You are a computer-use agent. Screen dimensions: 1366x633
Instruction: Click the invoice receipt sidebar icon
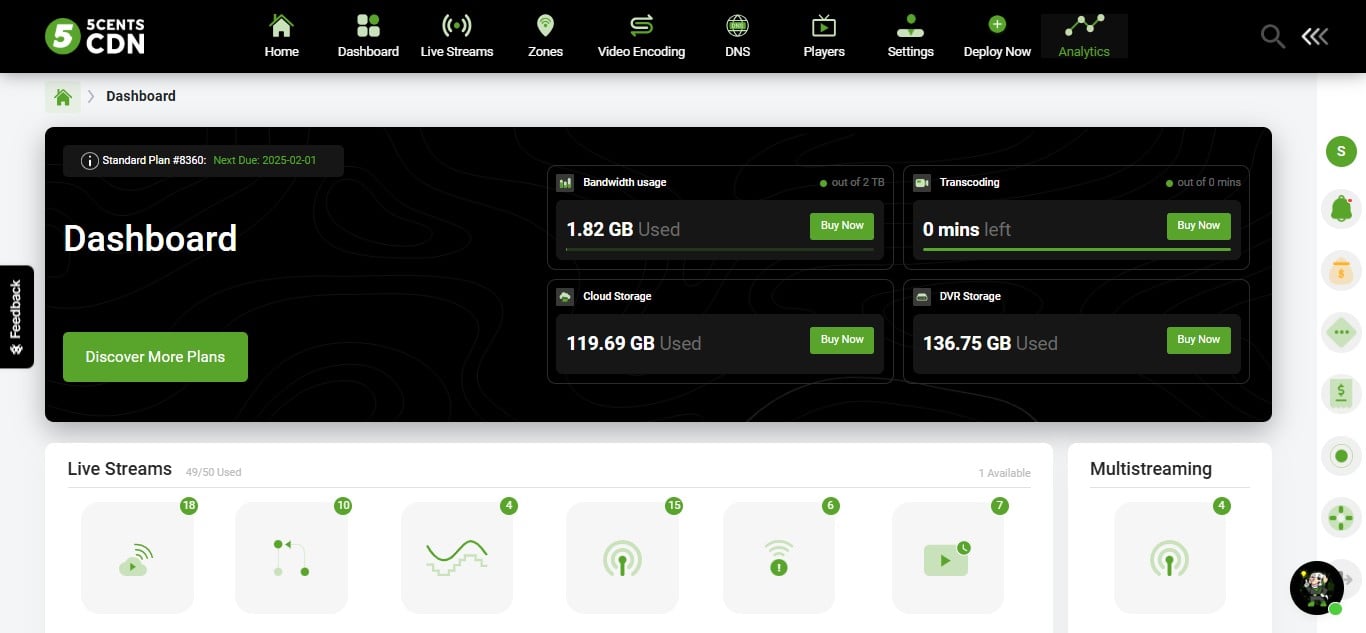coord(1341,394)
